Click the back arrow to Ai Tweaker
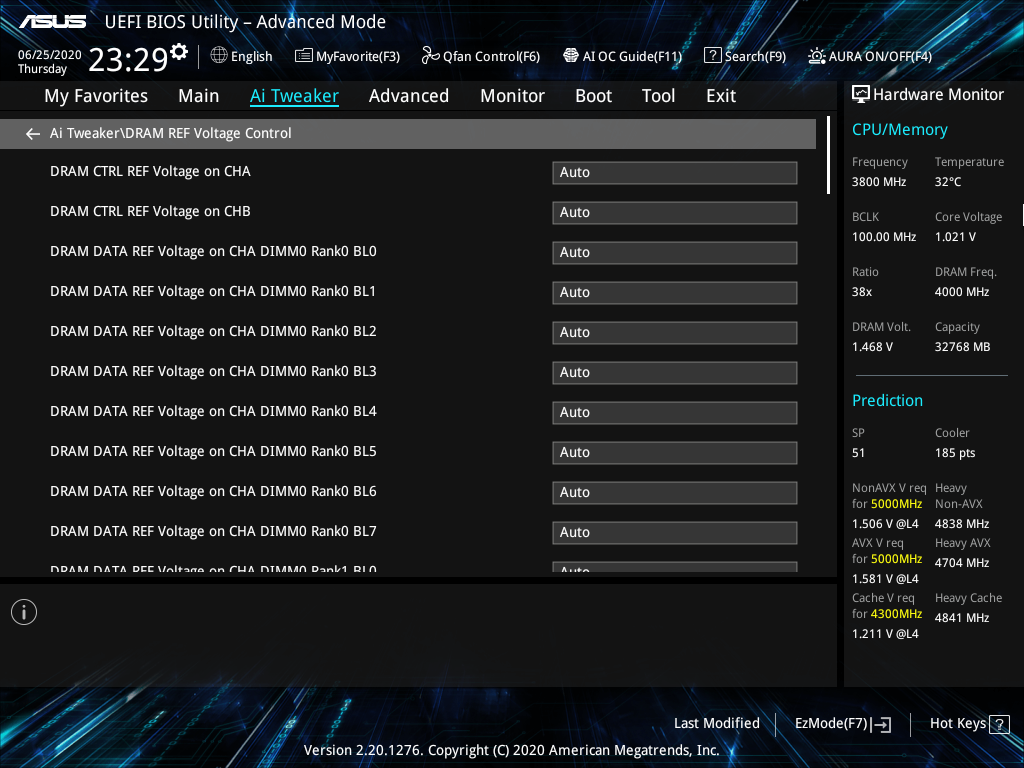 [33, 134]
